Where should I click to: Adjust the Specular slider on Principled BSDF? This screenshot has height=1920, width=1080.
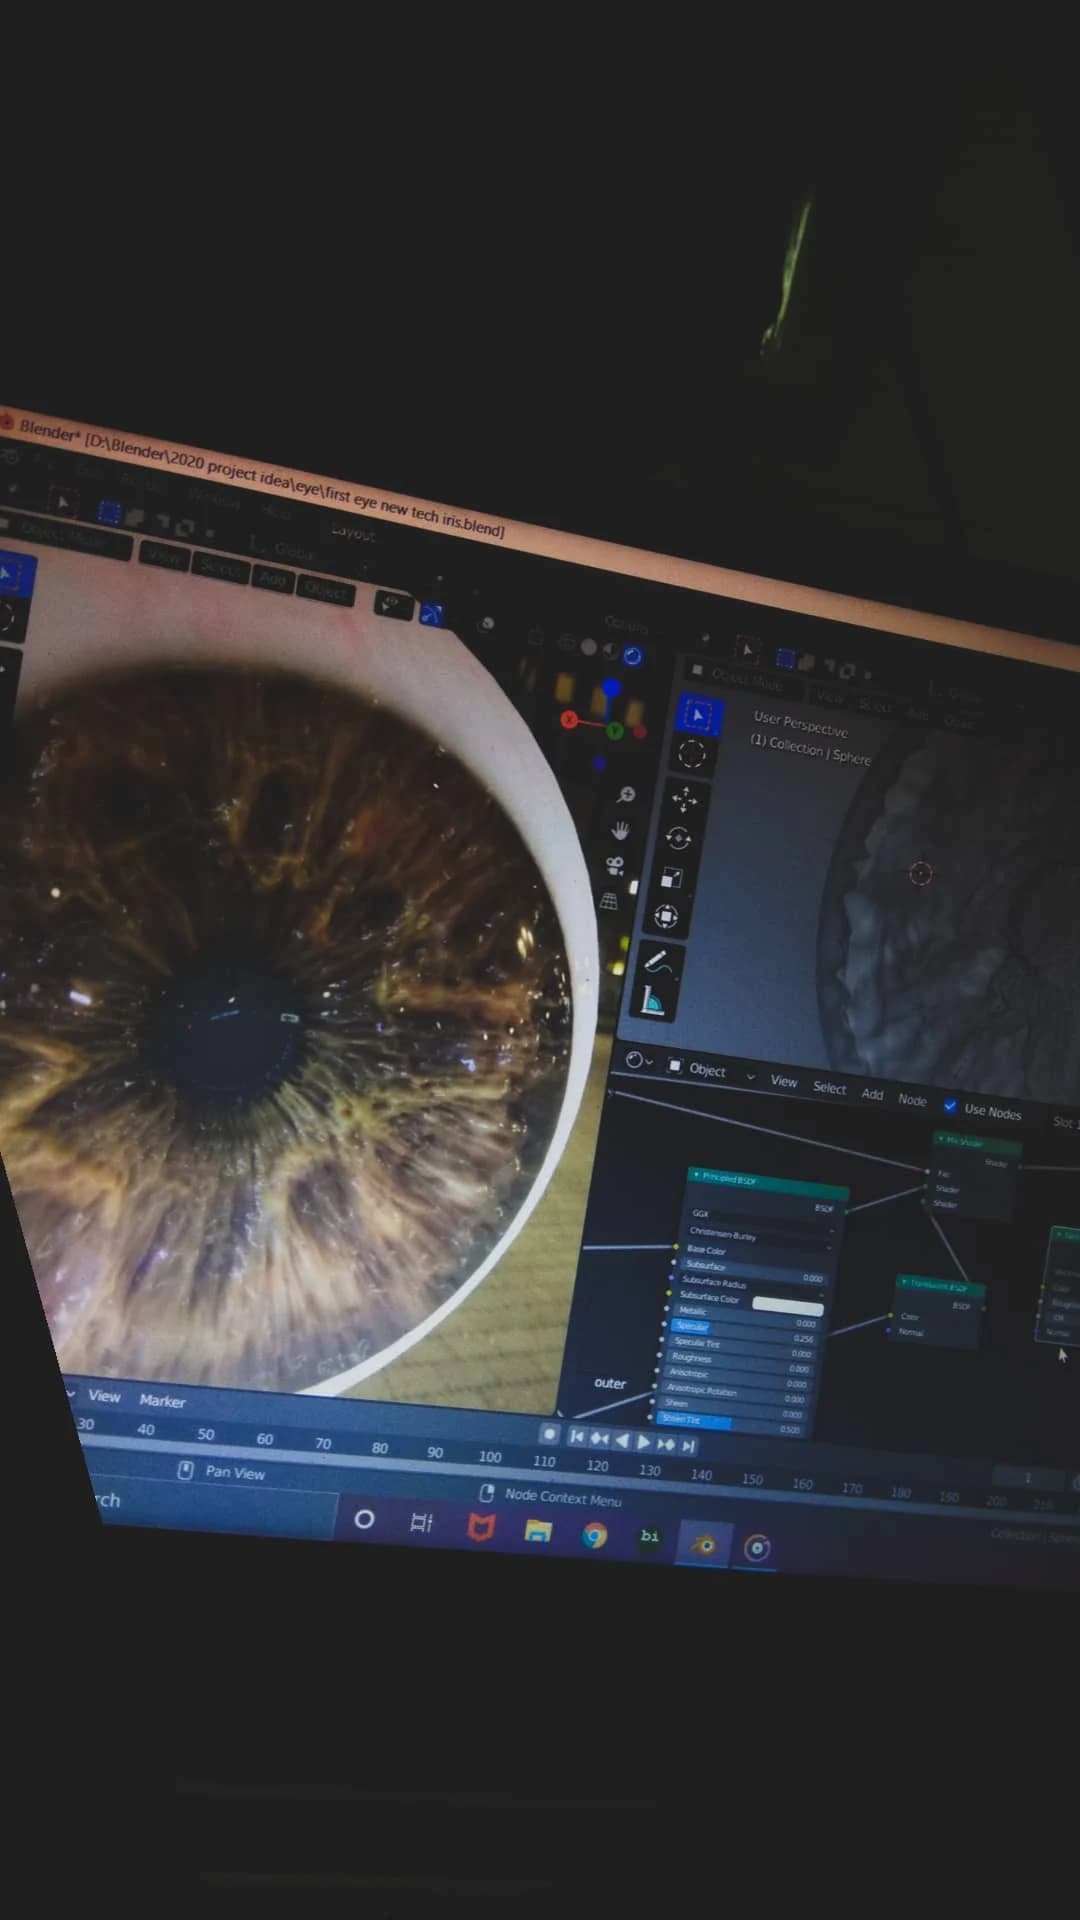[745, 1330]
